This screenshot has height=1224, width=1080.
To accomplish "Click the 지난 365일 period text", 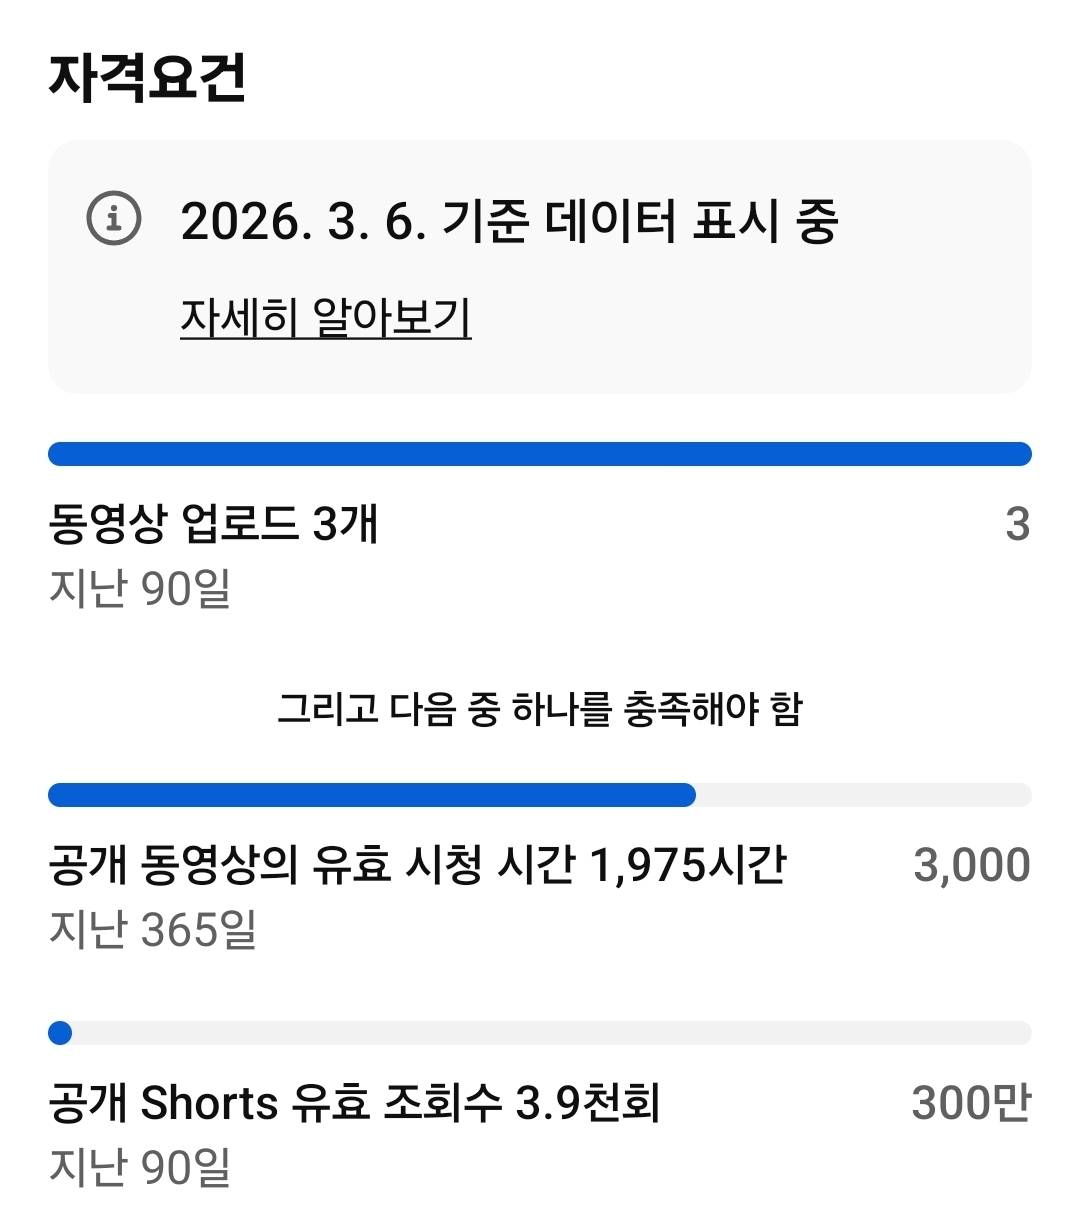I will pyautogui.click(x=153, y=930).
